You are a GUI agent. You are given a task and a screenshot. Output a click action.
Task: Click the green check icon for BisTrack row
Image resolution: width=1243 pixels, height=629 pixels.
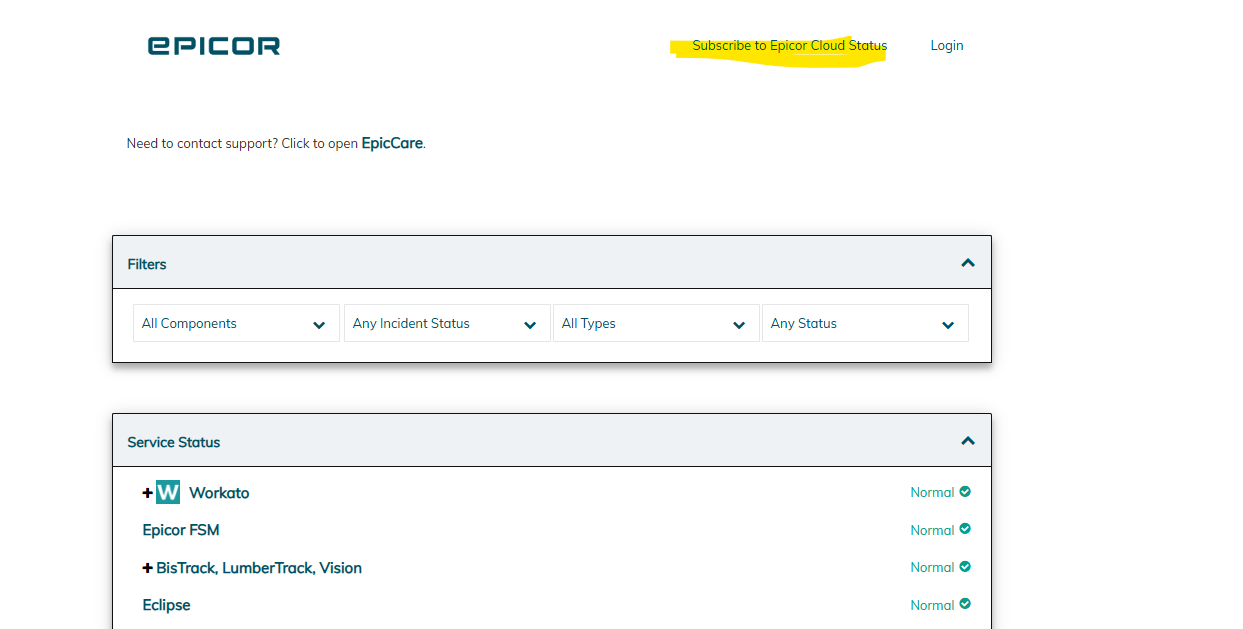(x=965, y=567)
